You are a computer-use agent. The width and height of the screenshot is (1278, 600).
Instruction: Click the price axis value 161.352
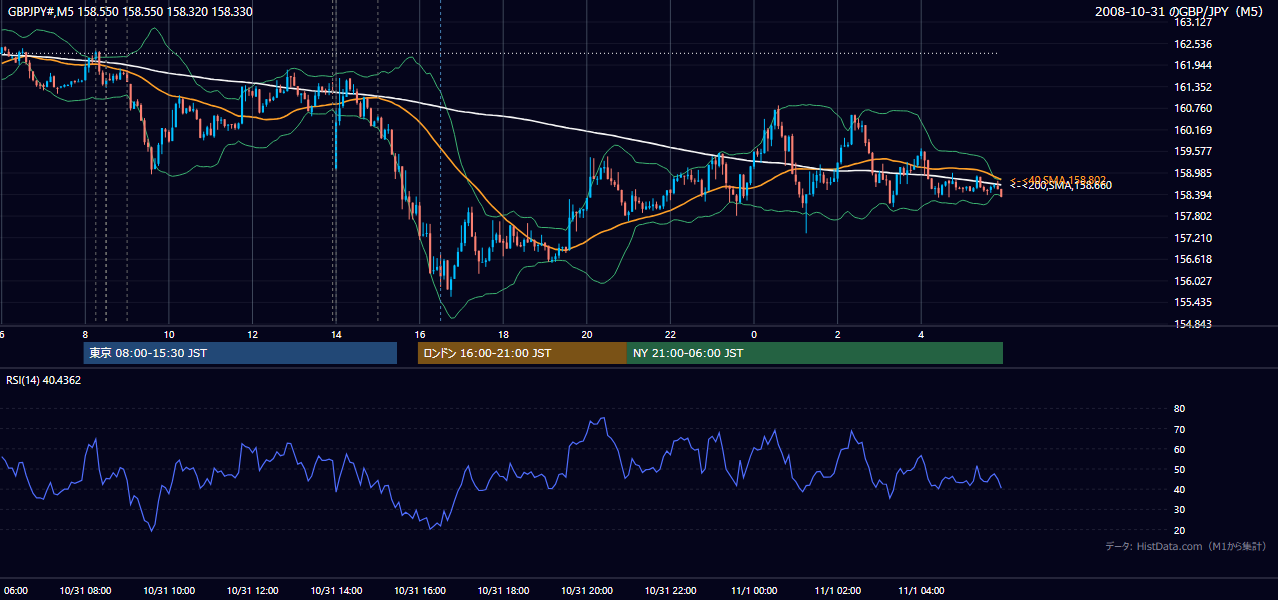click(1192, 87)
